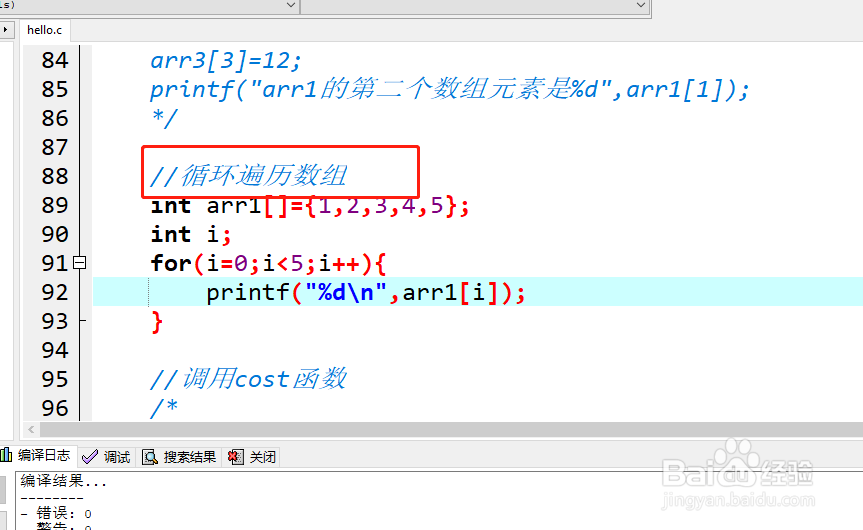Click the declaration int arr1[]={1,2,3,4,5};

[310, 206]
